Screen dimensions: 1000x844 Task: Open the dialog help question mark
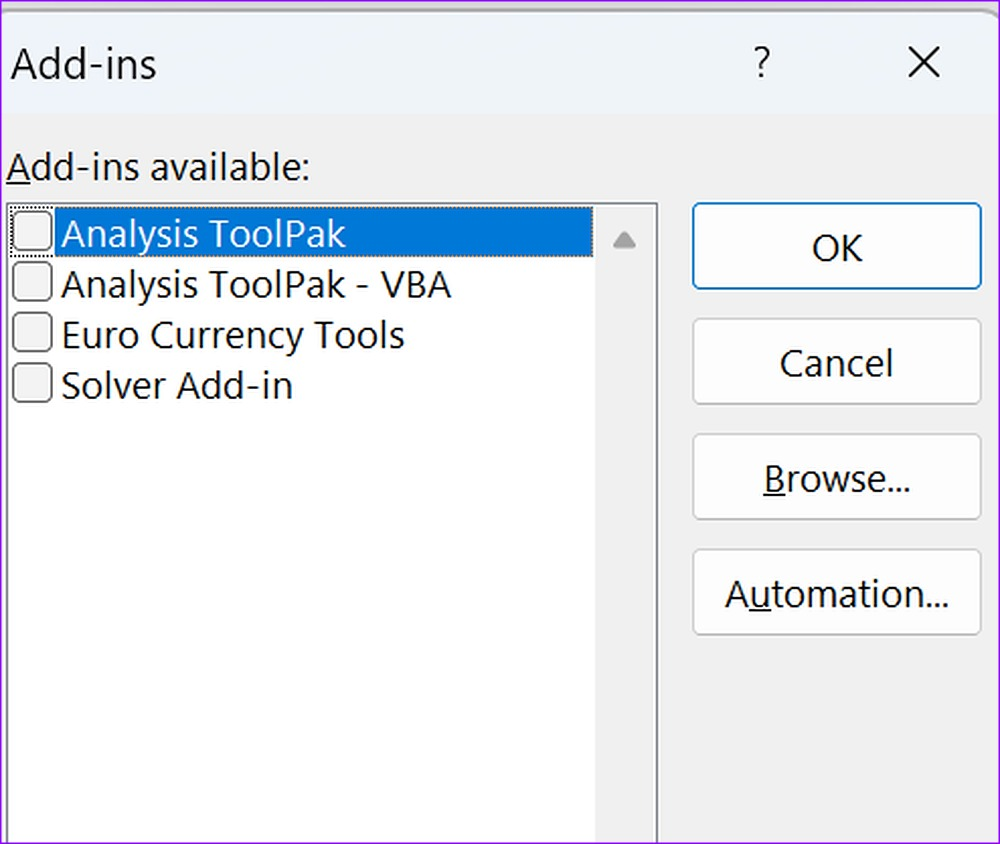[x=761, y=63]
